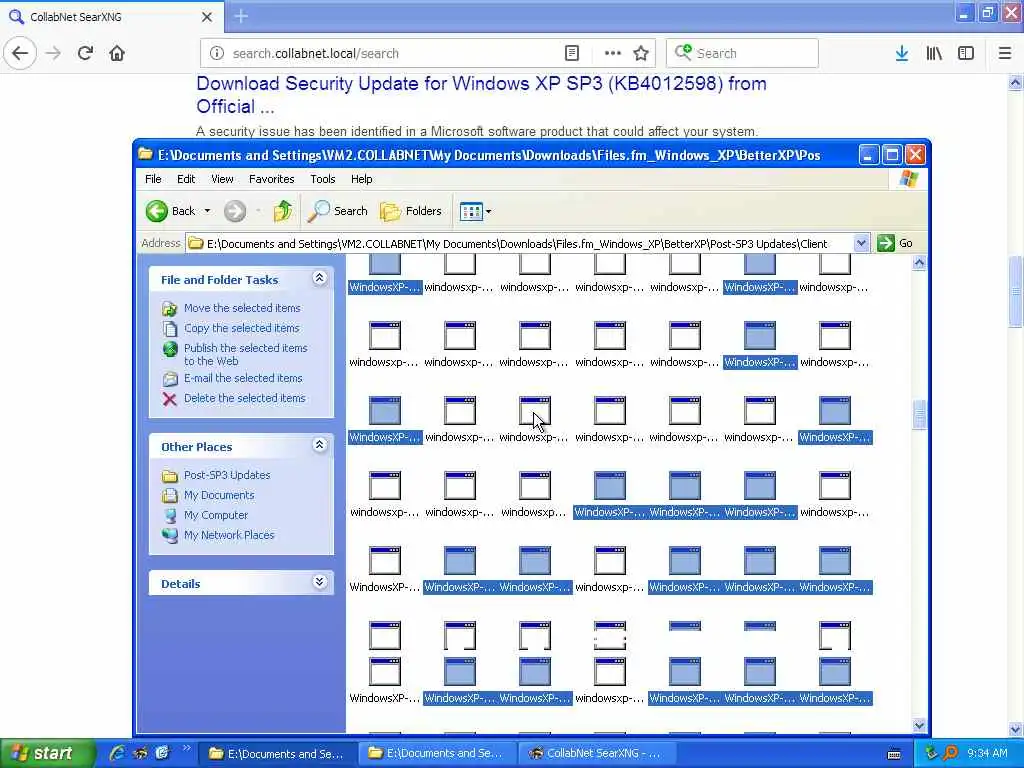This screenshot has height=768, width=1024.
Task: Click E-mail the selected items
Action: pyautogui.click(x=243, y=378)
